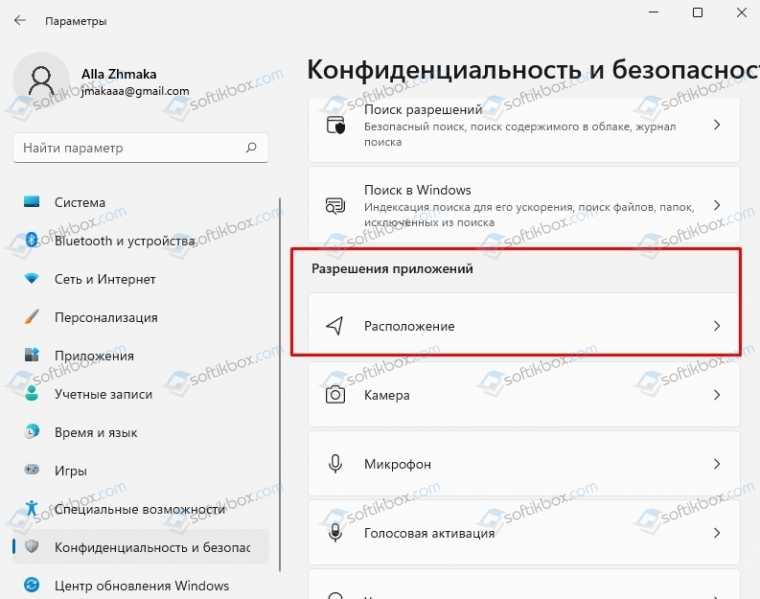Open the Поиск разрешений card

coord(524,129)
